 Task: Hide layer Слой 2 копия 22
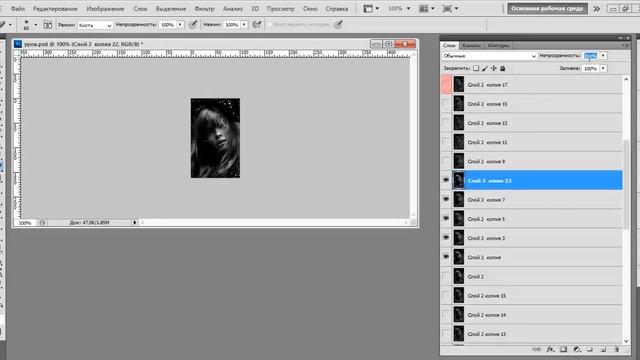[446, 180]
